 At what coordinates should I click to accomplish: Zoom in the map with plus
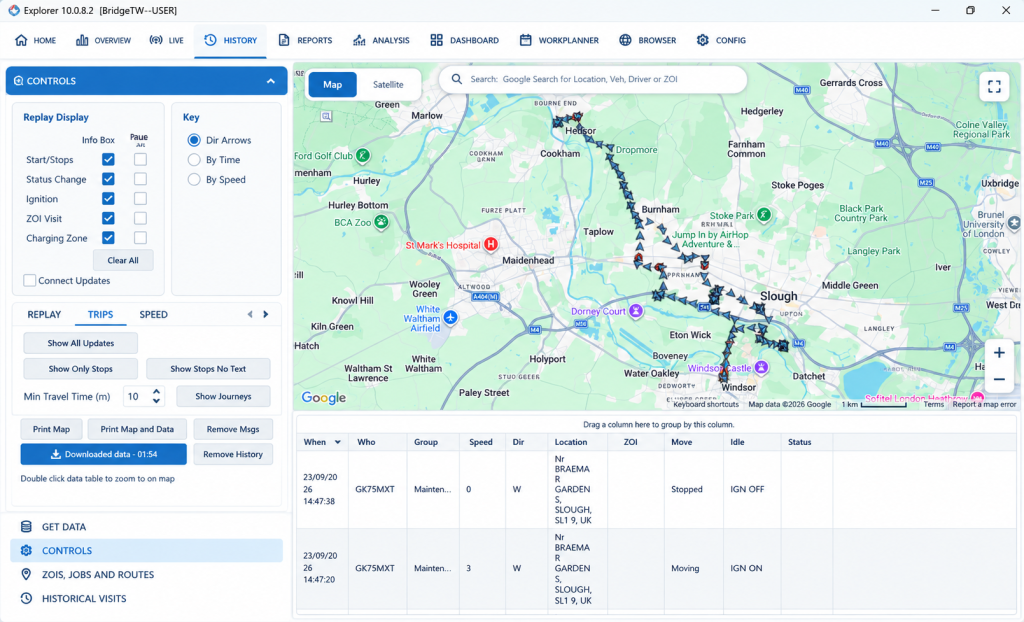(x=999, y=353)
